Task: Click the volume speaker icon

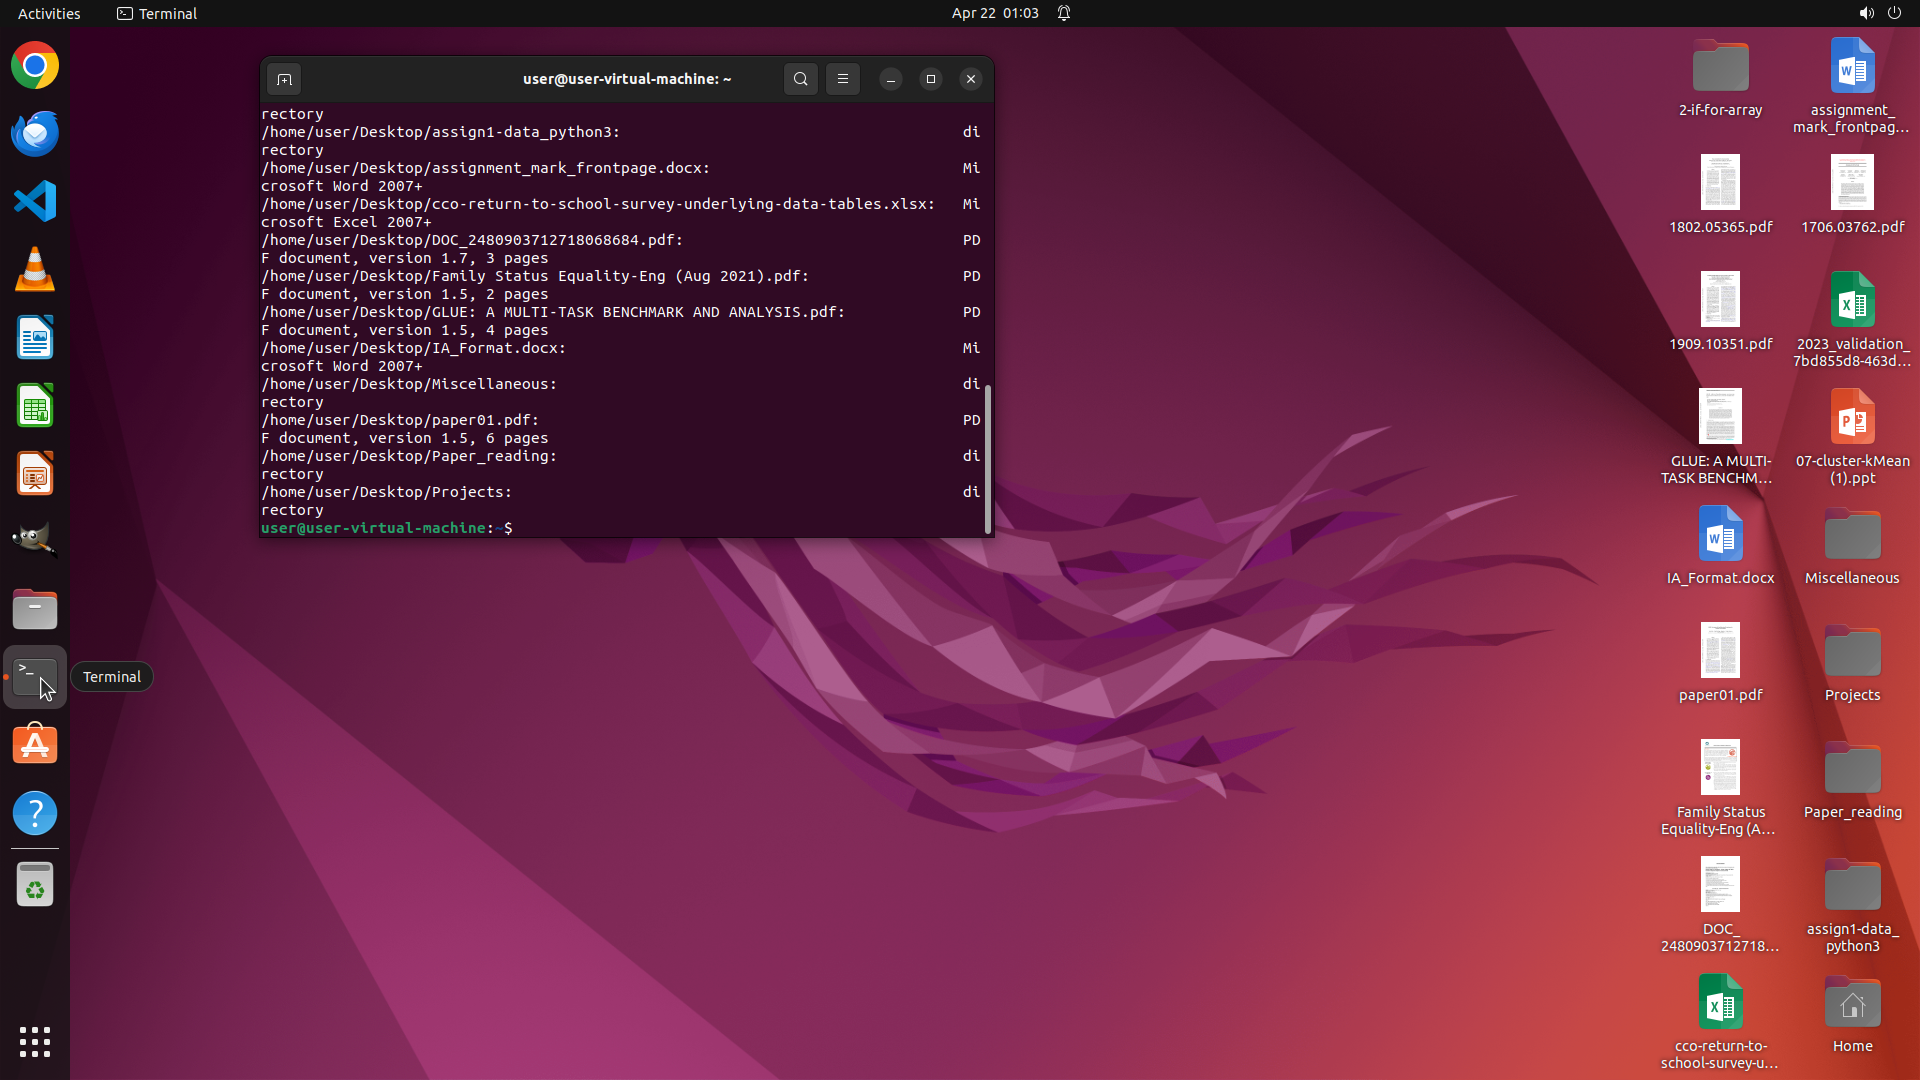Action: click(1865, 13)
